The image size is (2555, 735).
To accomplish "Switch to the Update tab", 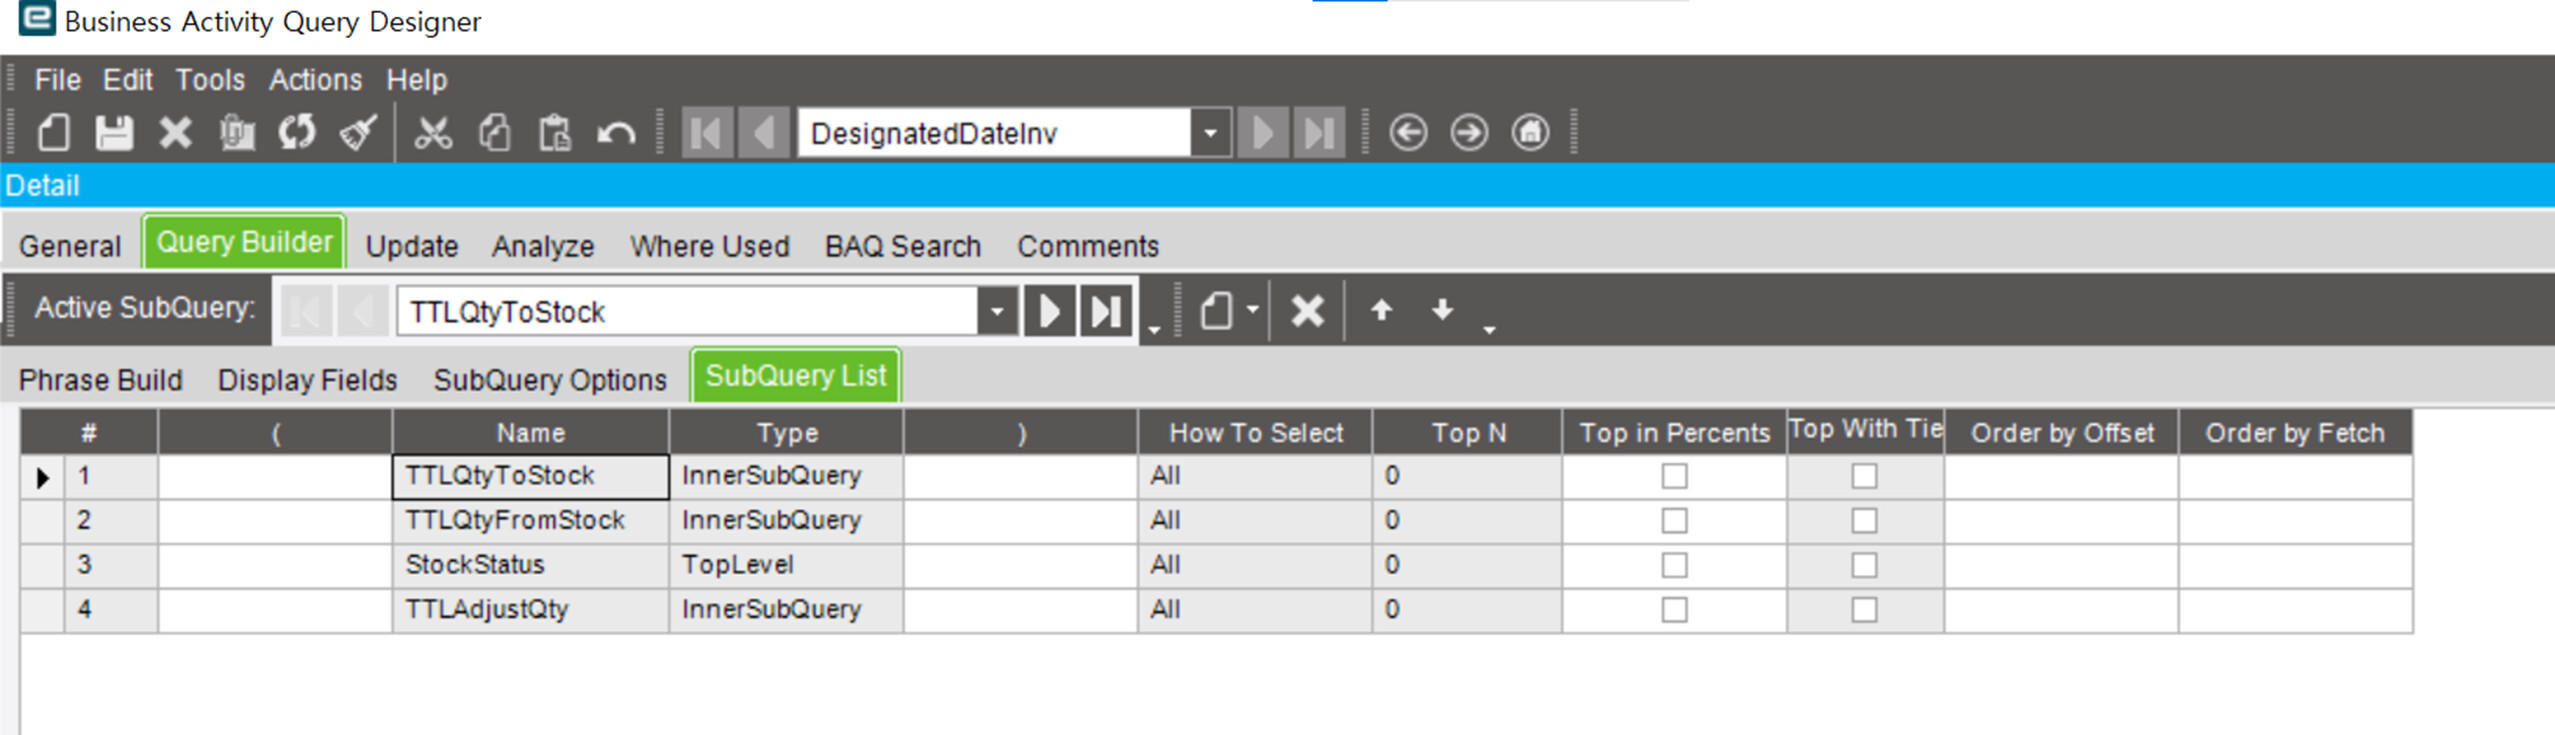I will pos(412,246).
